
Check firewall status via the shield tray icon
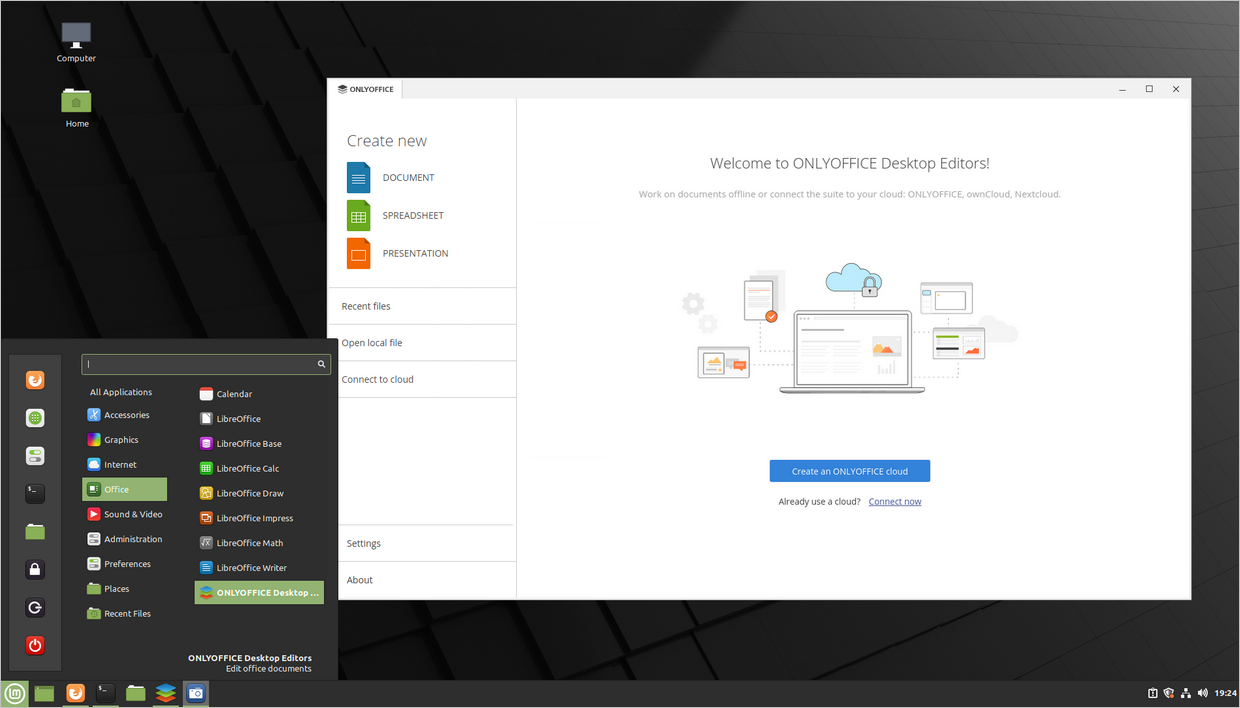tap(1168, 692)
